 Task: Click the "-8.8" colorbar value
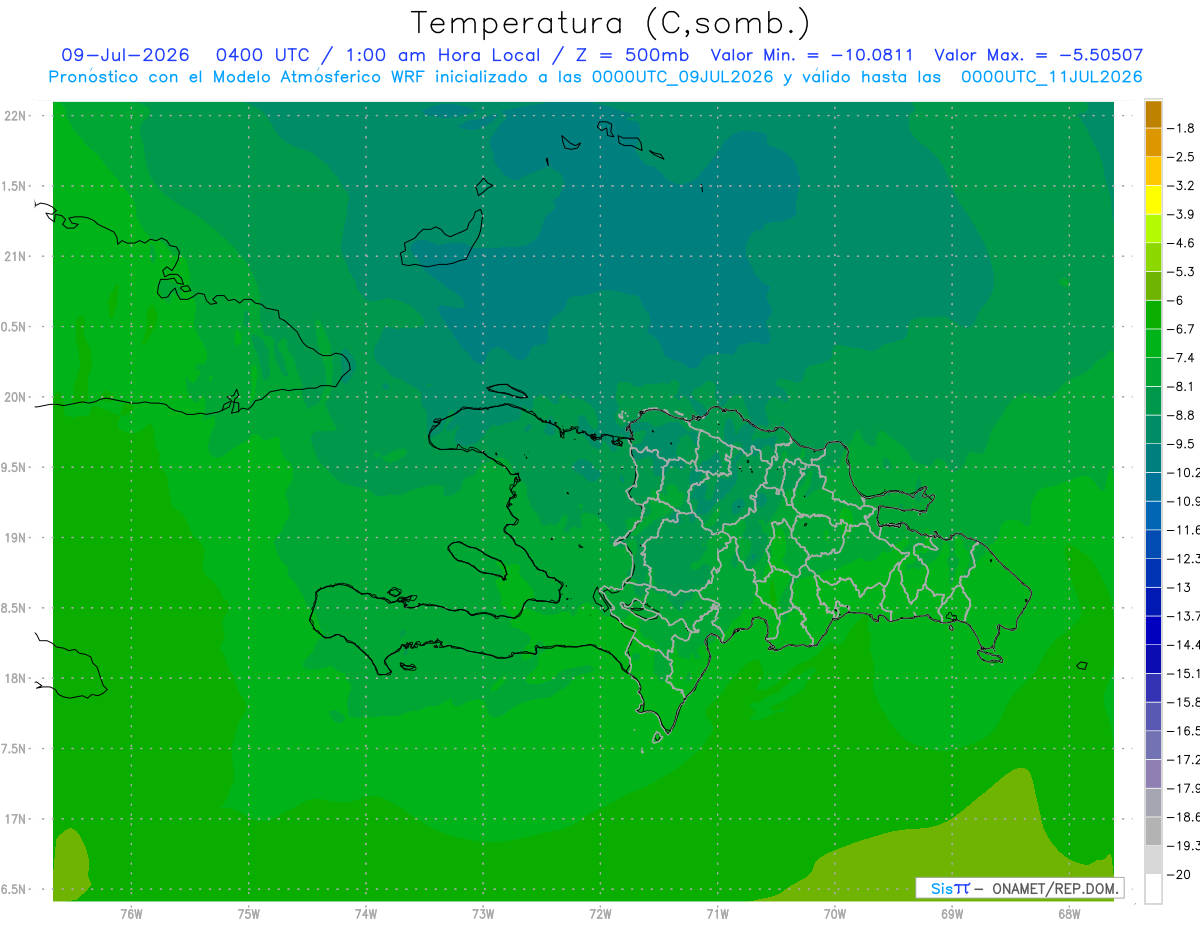(x=1182, y=414)
